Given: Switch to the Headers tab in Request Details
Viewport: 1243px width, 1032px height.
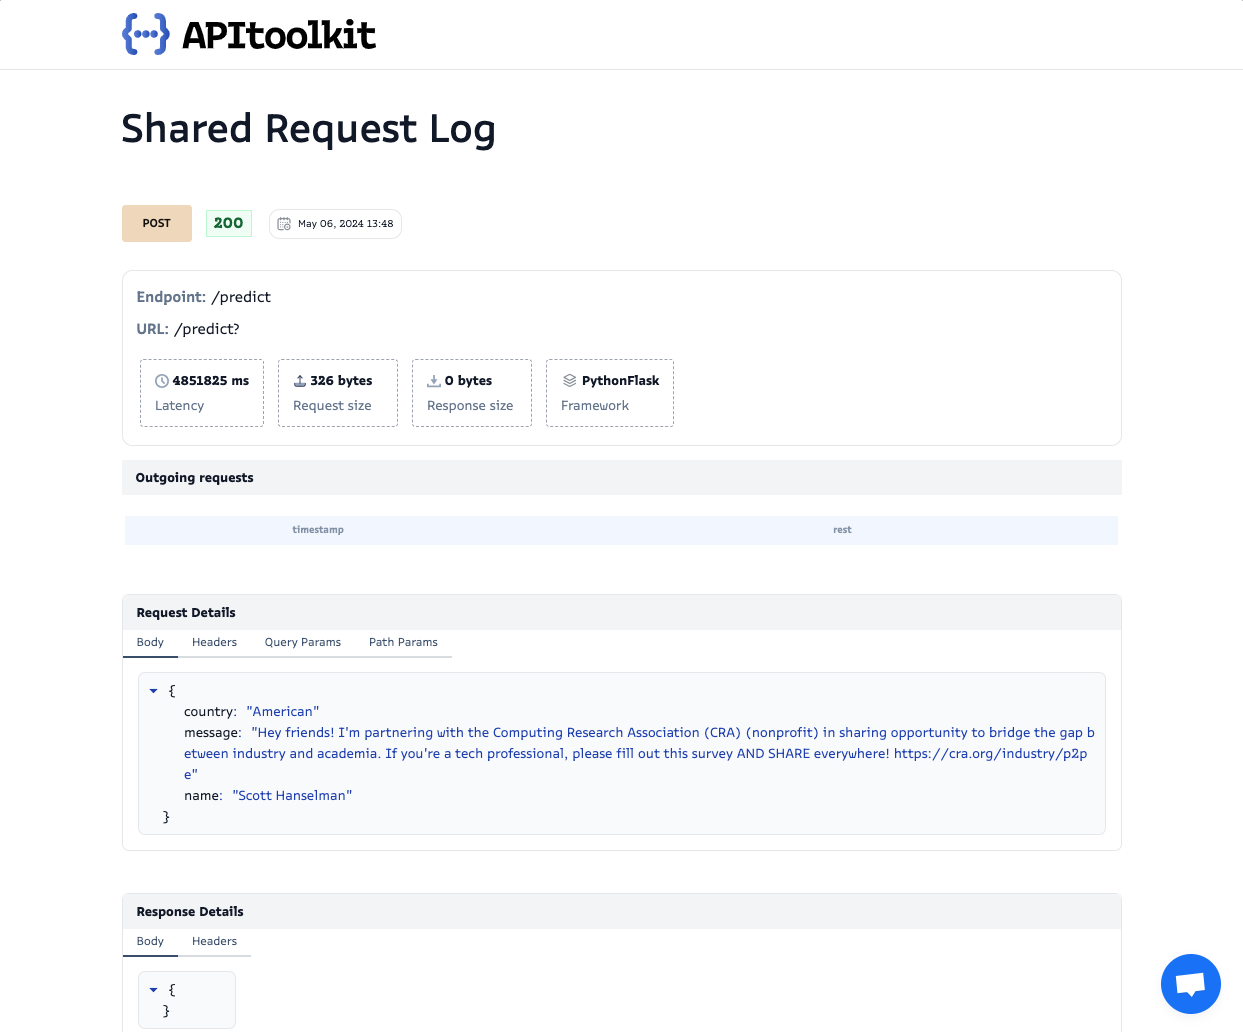Looking at the screenshot, I should pos(214,642).
